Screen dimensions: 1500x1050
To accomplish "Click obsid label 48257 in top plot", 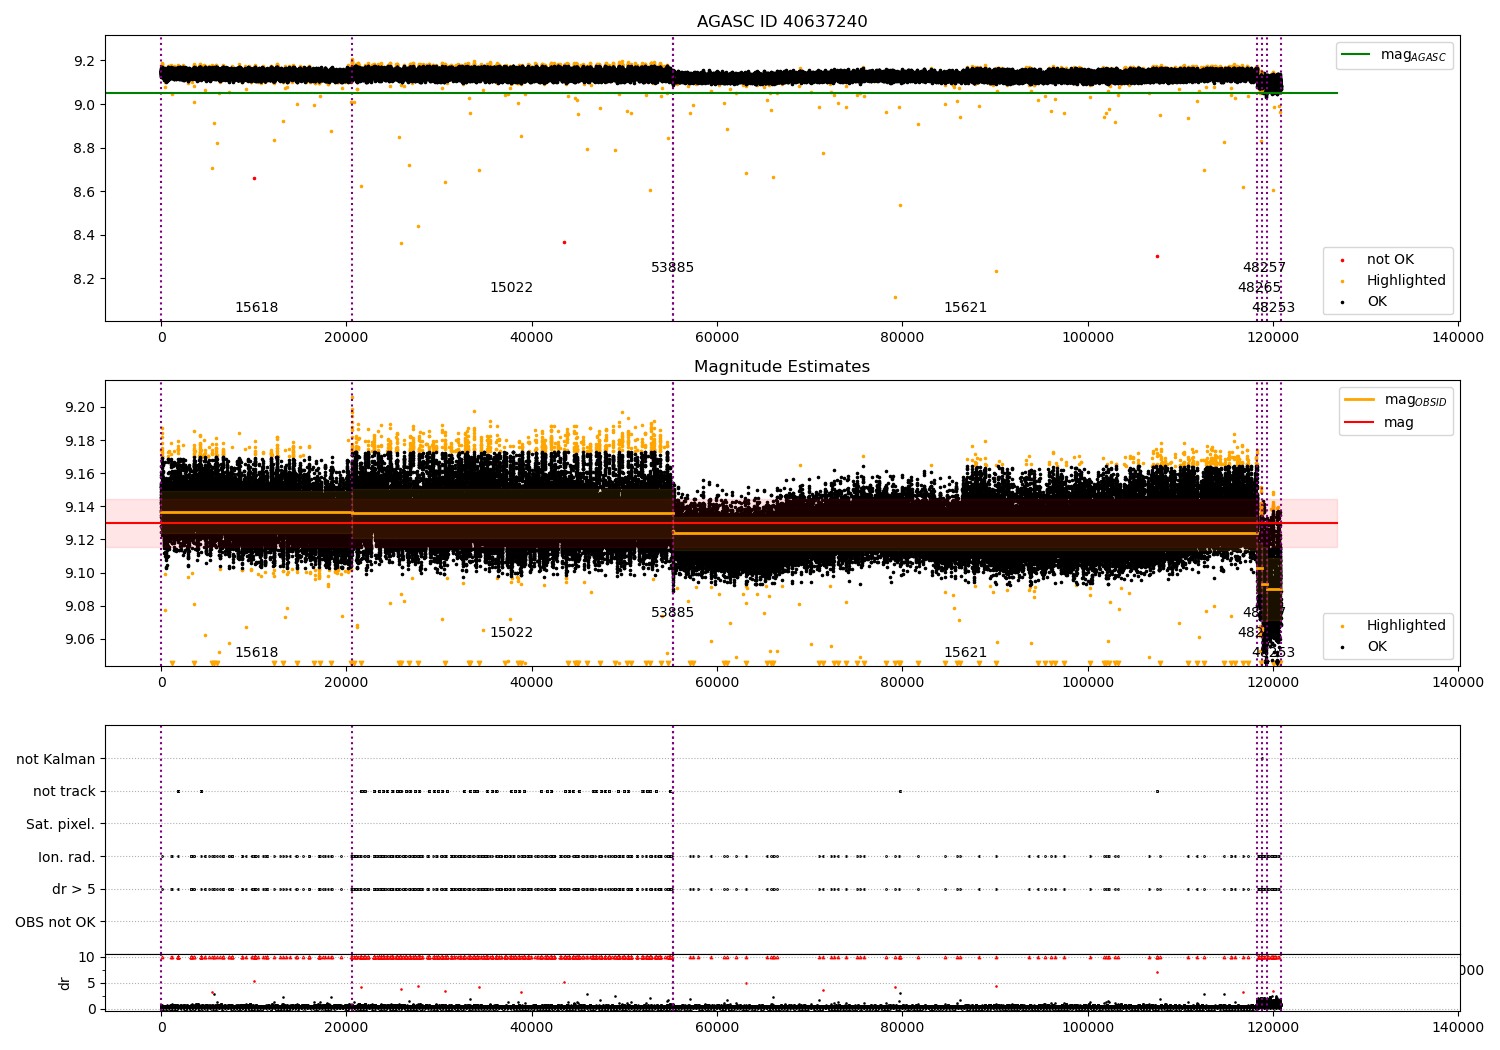I will [x=1264, y=268].
